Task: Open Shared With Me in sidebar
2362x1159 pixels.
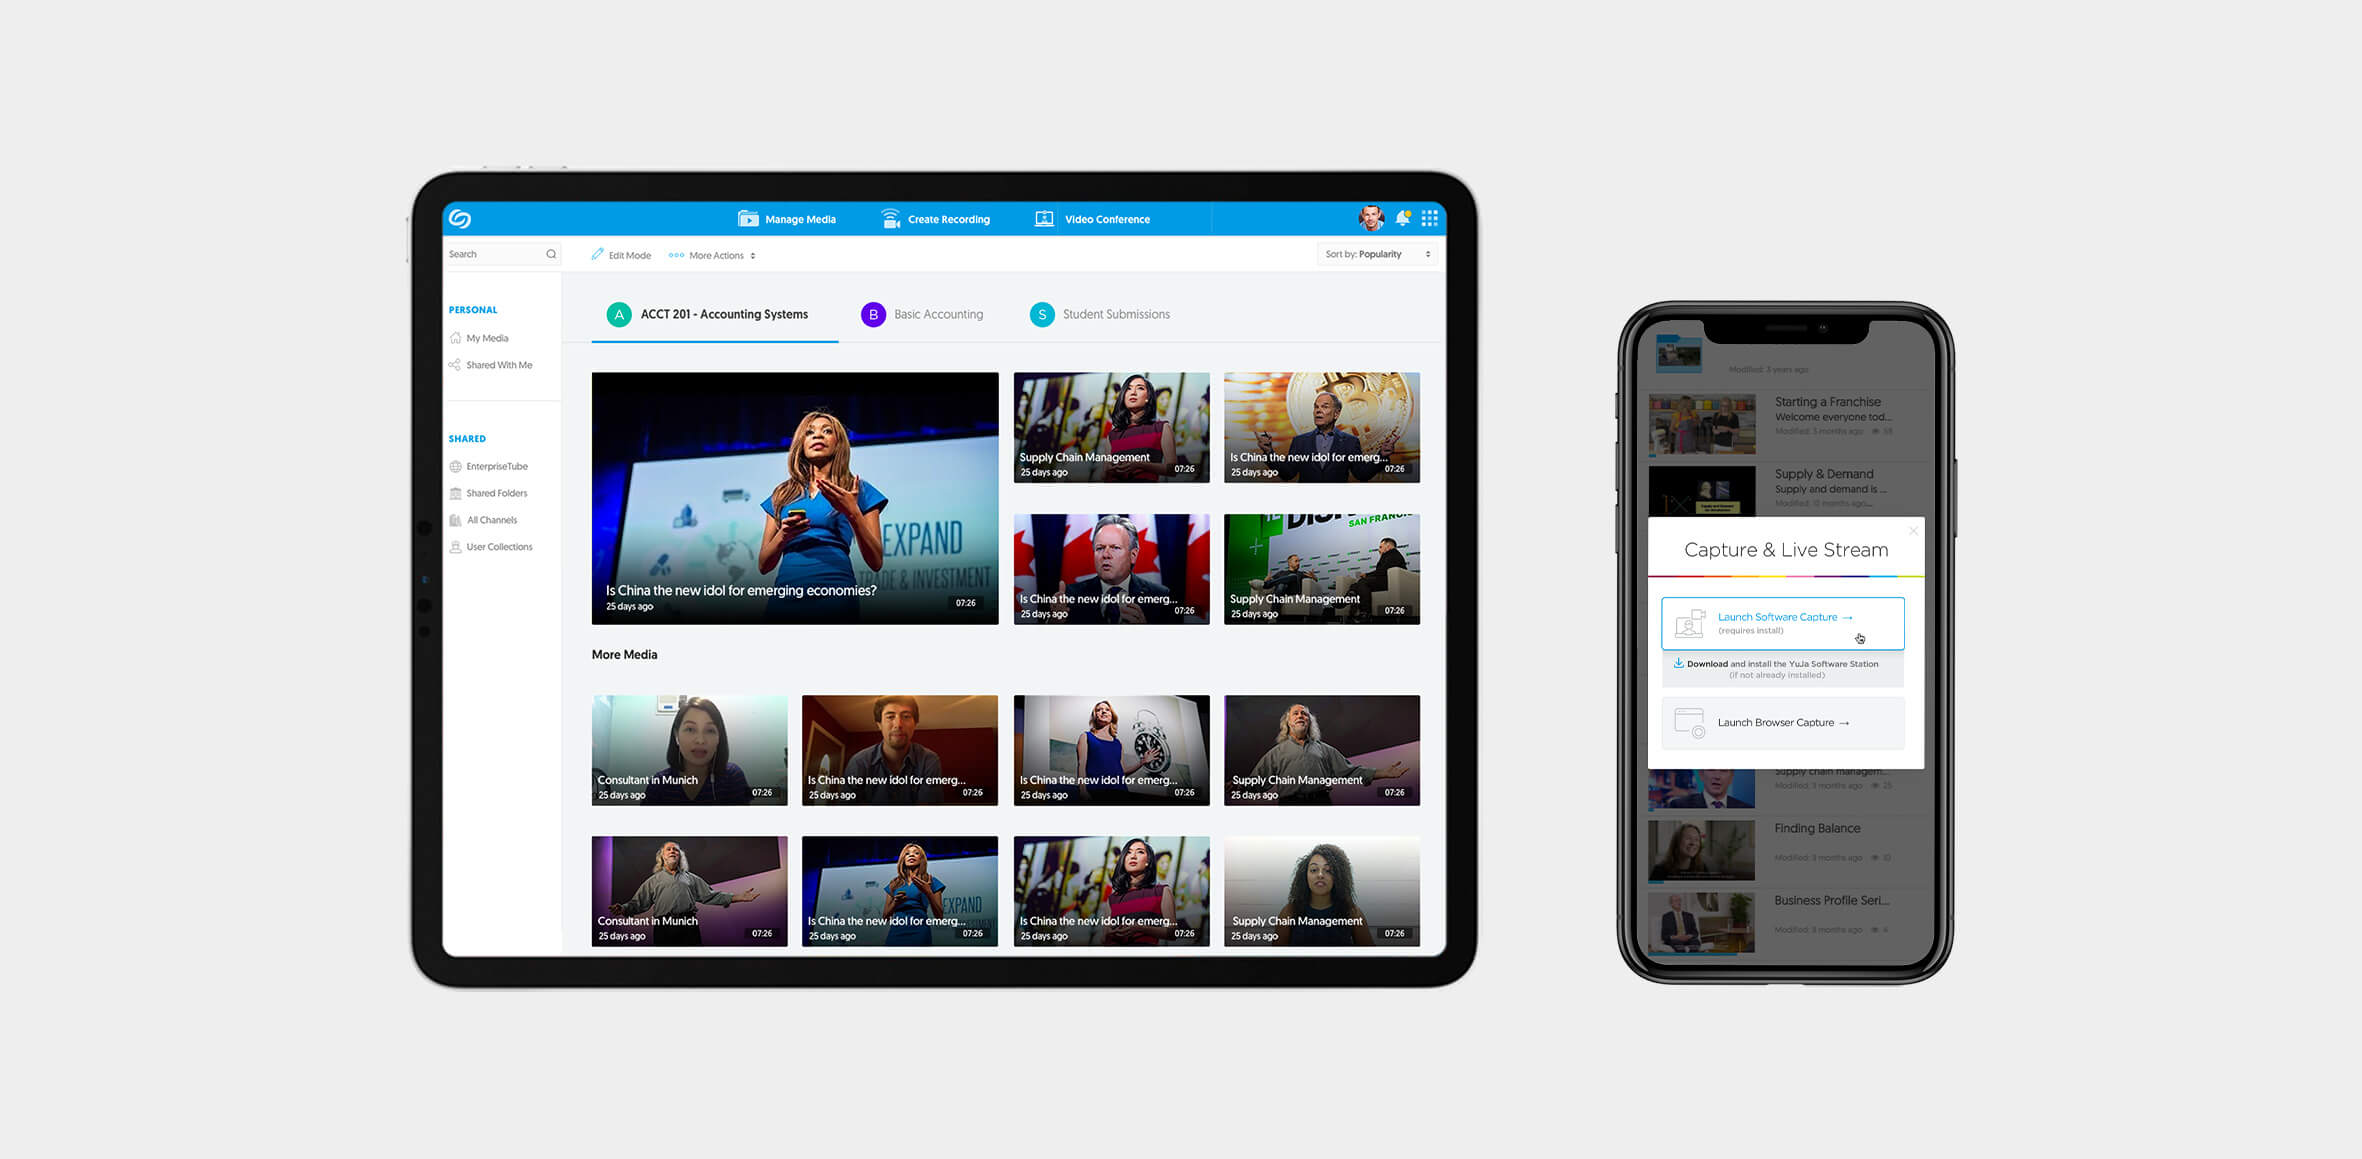Action: [491, 365]
